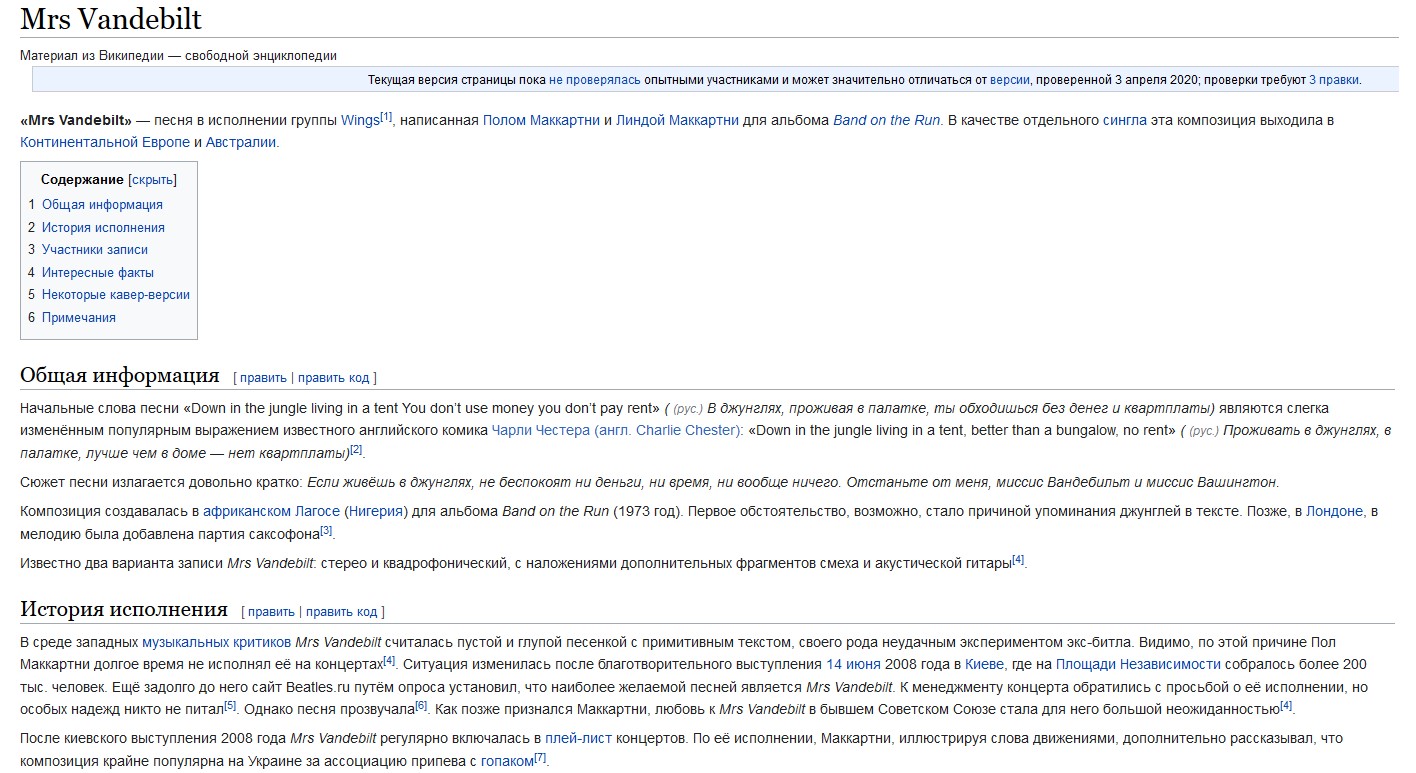Click footnote reference [7] after гопаком
This screenshot has height=773, width=1416.
[x=540, y=758]
